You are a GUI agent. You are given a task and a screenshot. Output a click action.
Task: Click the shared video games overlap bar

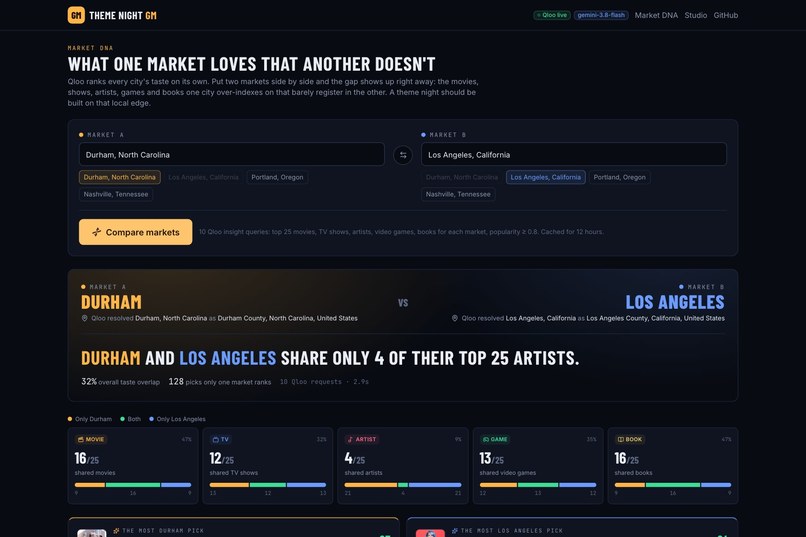(538, 485)
